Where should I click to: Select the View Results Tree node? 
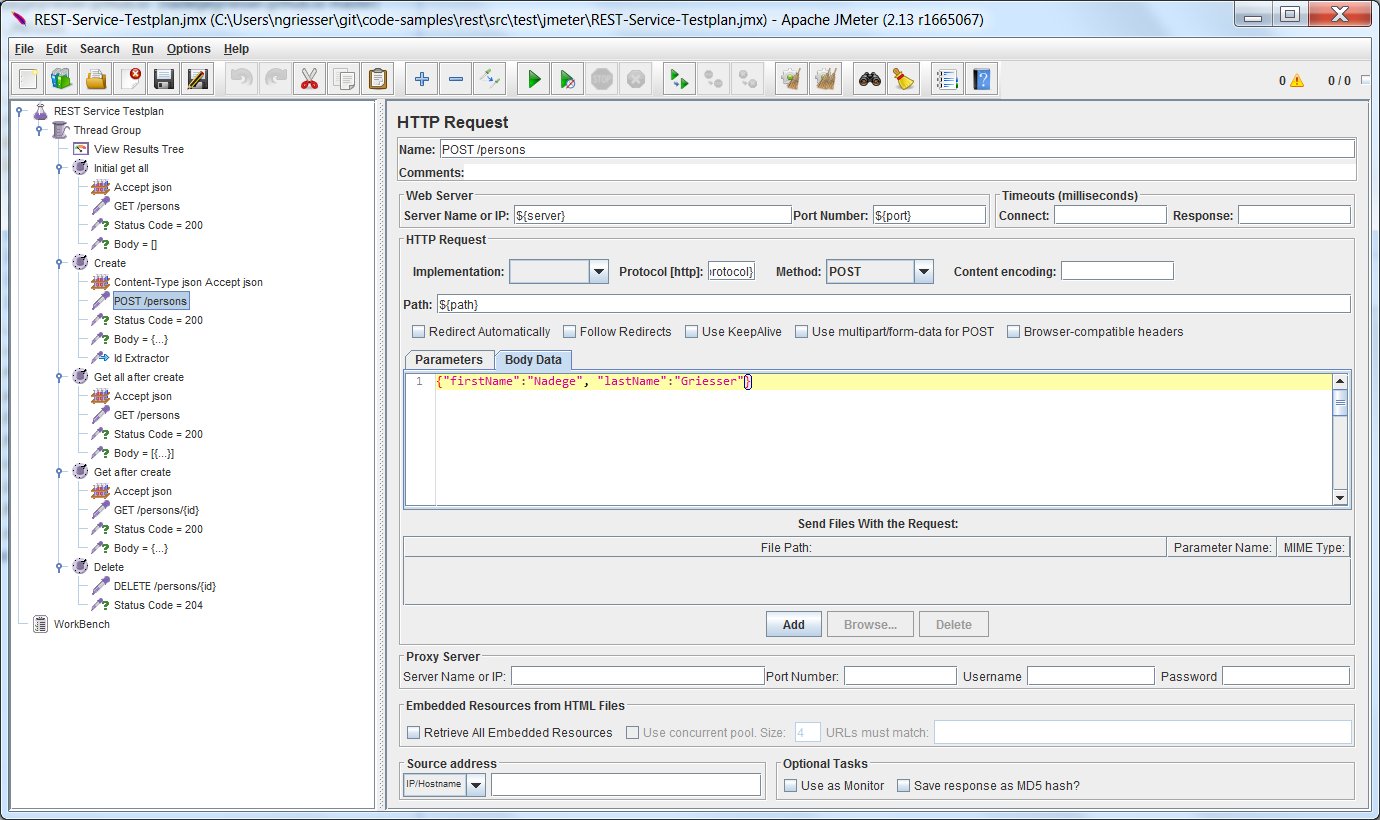click(x=139, y=149)
